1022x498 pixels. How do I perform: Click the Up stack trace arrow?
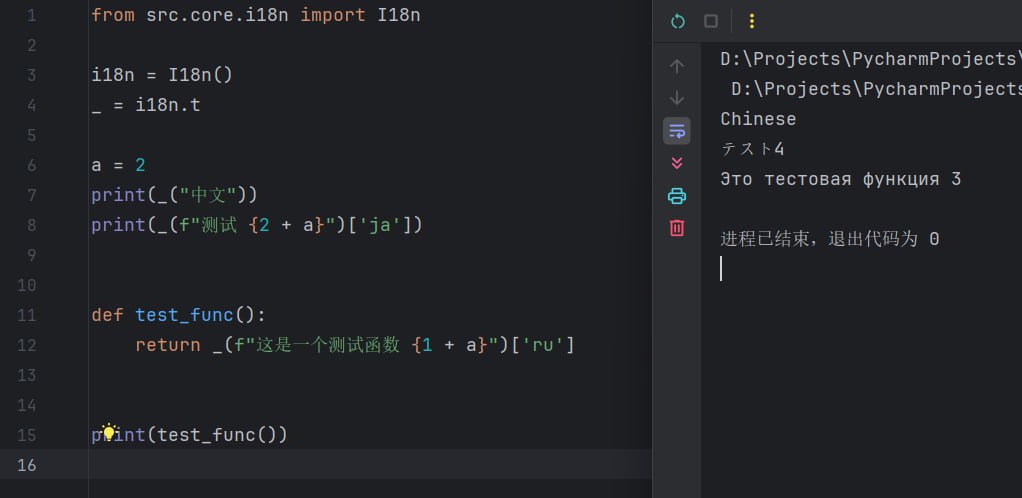pos(677,66)
